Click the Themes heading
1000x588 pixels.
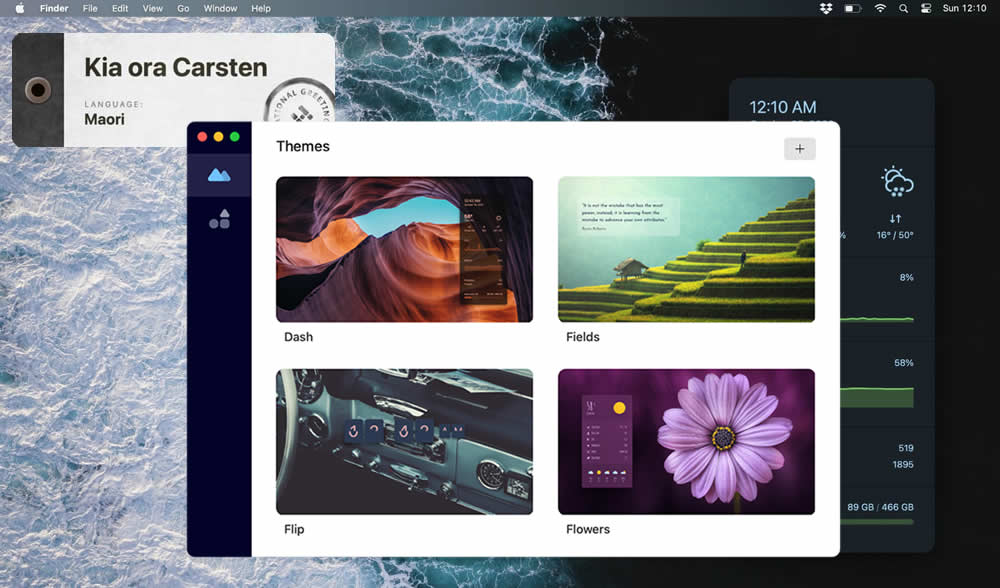(x=303, y=146)
